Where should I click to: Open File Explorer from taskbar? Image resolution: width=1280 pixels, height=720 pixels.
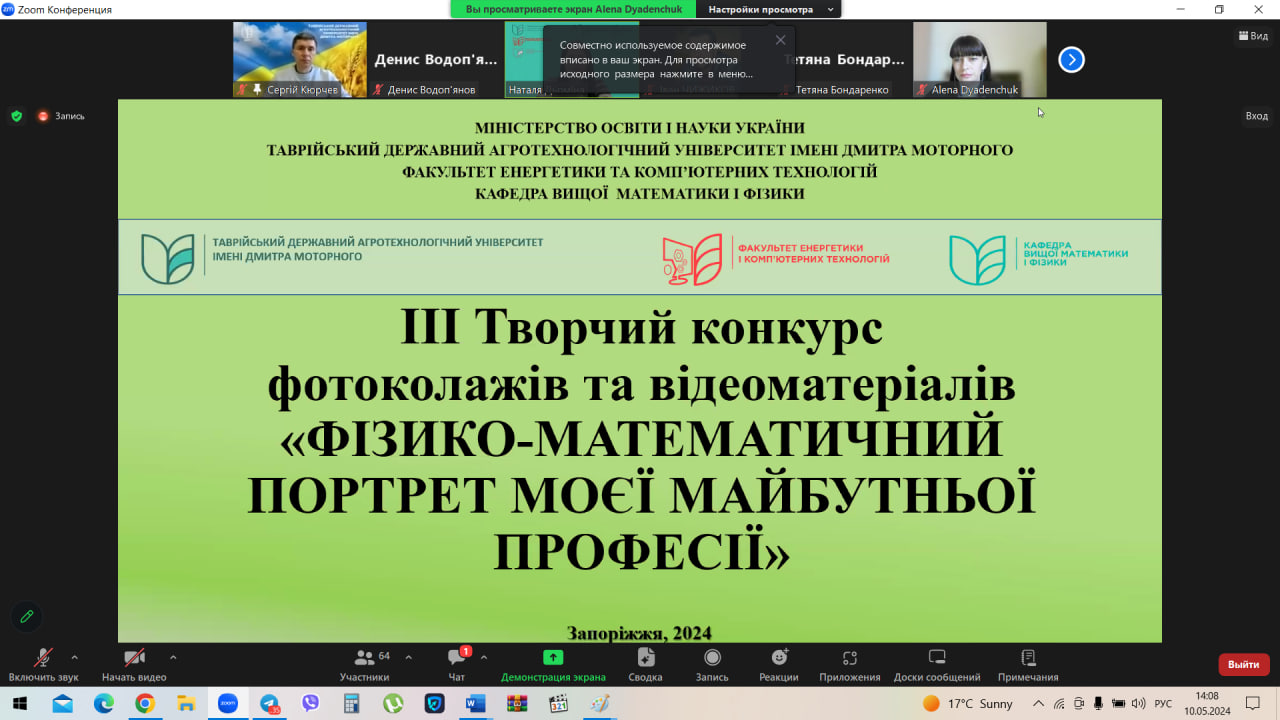(186, 704)
